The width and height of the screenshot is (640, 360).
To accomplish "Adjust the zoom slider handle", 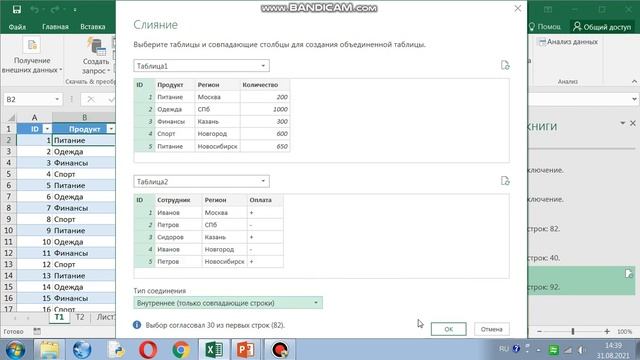I will tap(573, 331).
